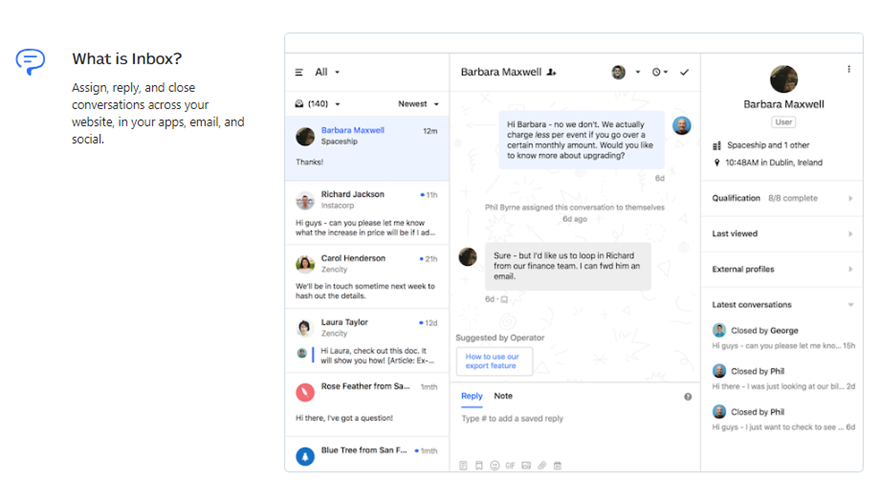
Task: Click the GIF icon in reply toolbar
Action: coord(510,465)
